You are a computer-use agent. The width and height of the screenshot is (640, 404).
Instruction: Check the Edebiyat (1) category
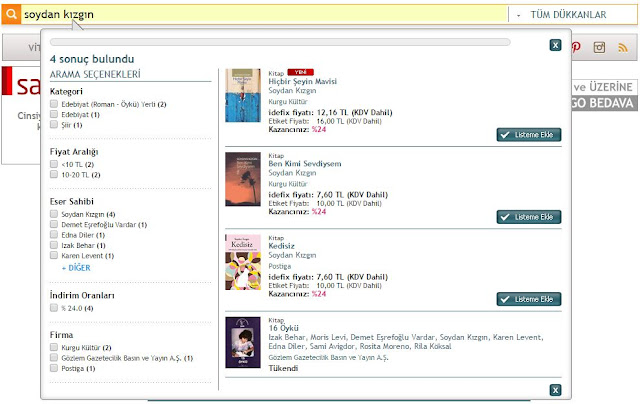[54, 114]
